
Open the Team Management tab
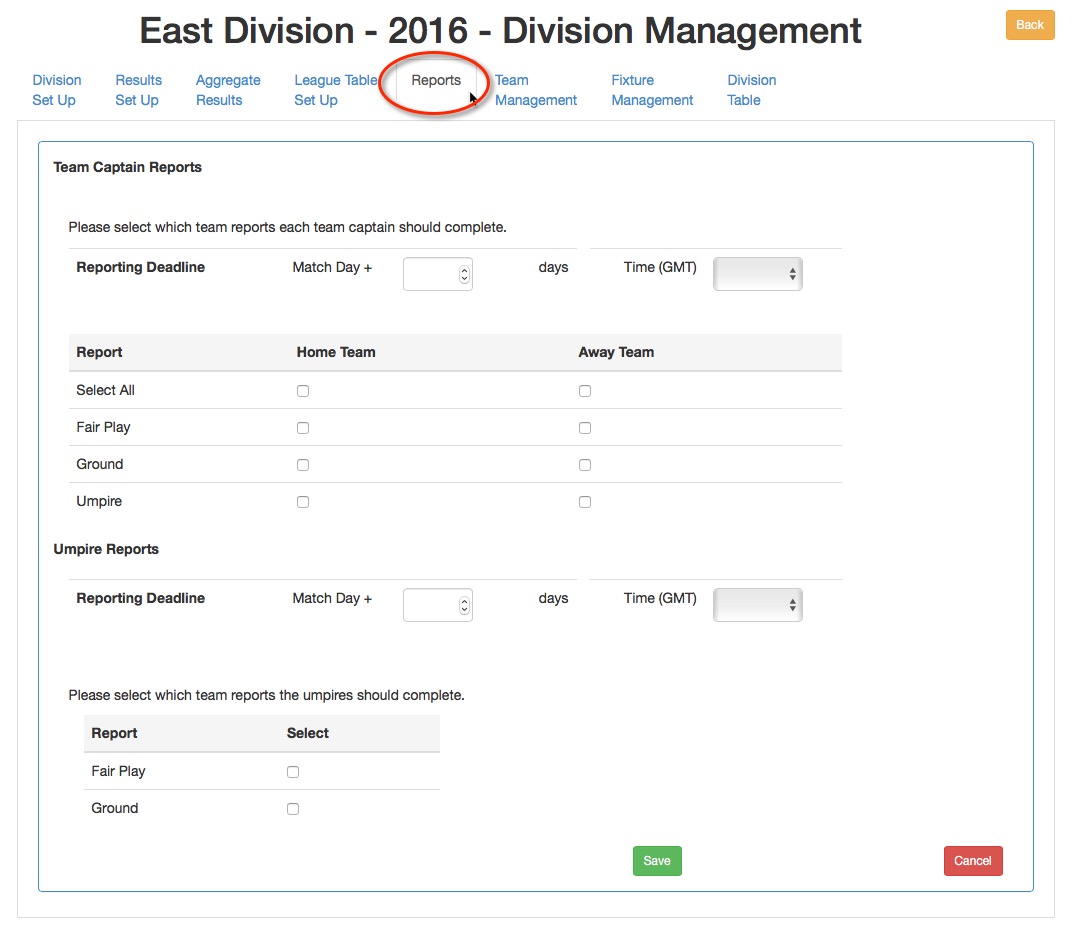(x=536, y=90)
